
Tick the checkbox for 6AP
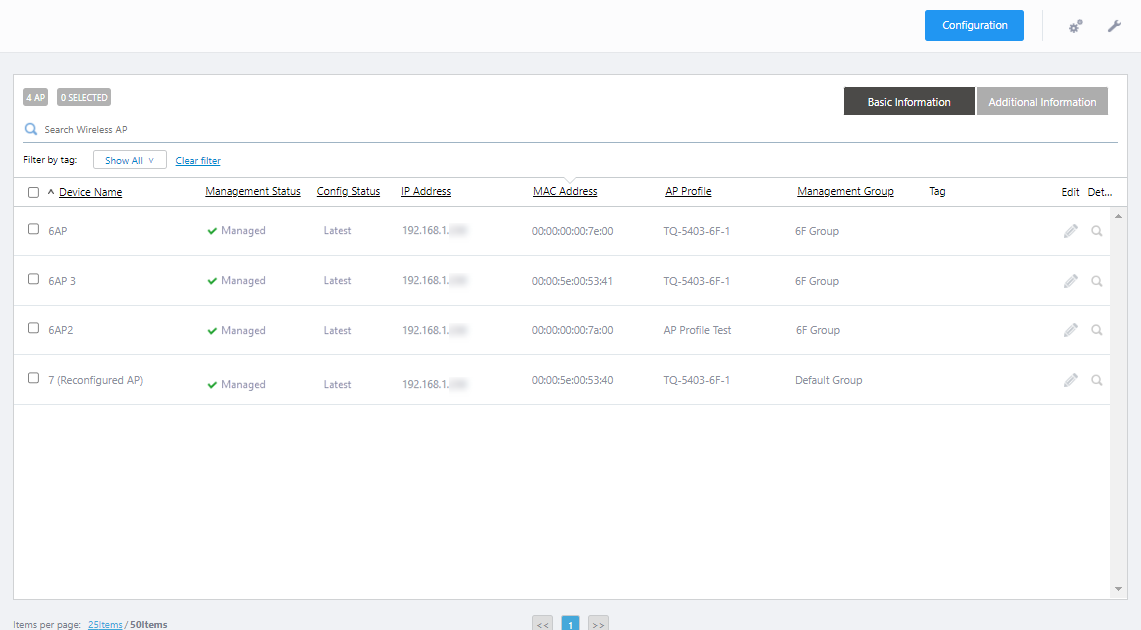coord(33,229)
